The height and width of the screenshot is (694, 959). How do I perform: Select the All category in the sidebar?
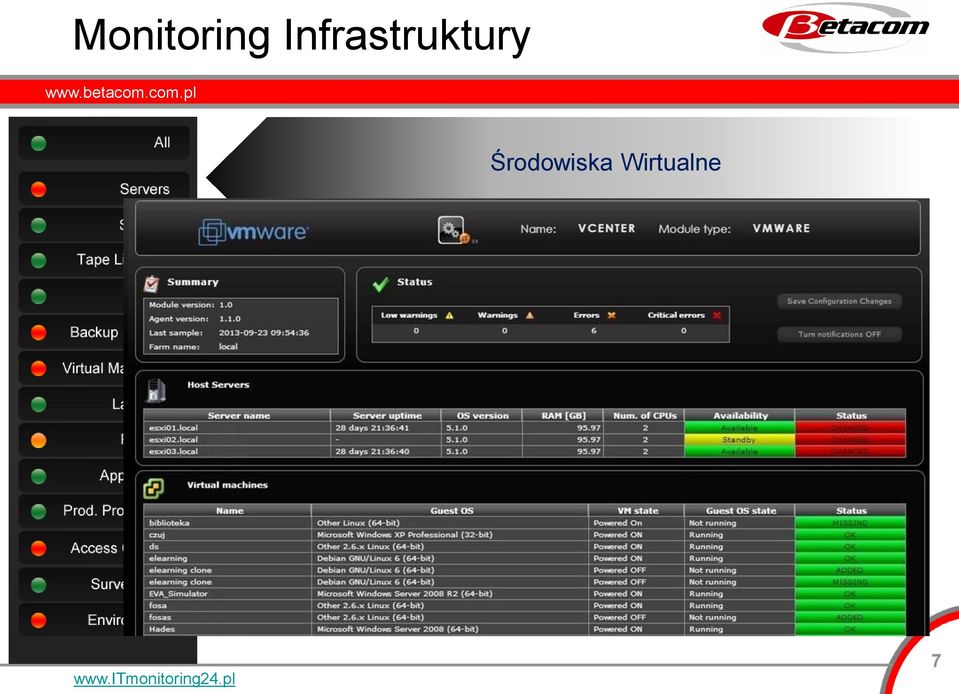point(104,143)
